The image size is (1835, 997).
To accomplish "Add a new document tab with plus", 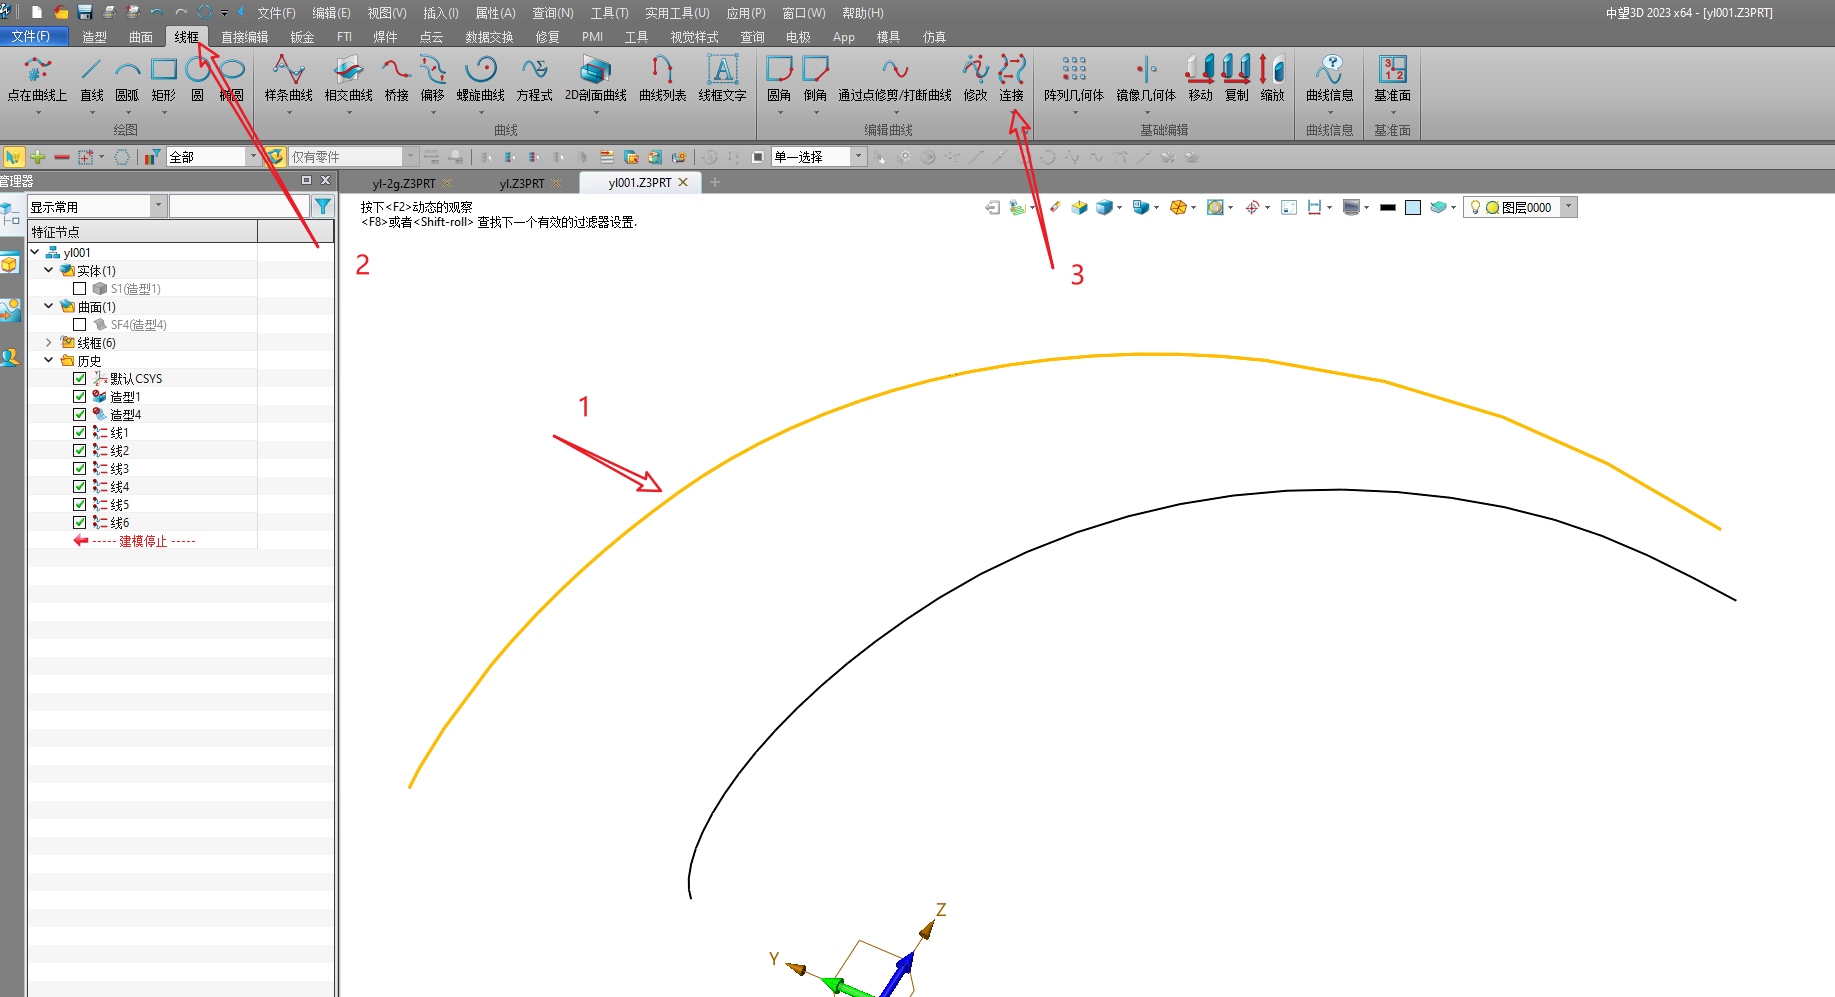I will (715, 182).
